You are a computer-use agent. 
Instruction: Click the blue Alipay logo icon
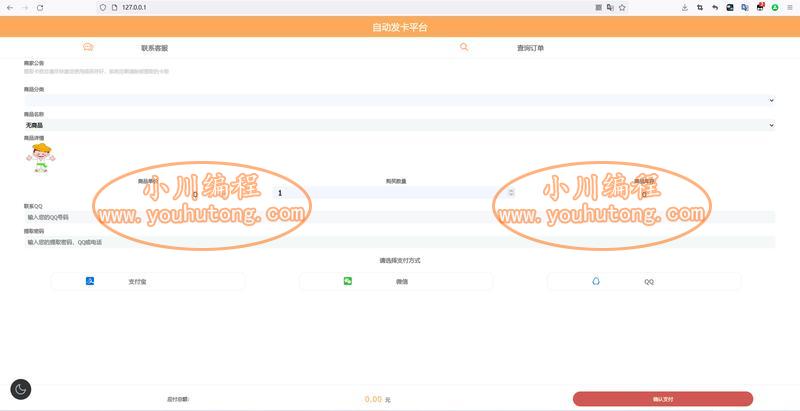point(90,281)
